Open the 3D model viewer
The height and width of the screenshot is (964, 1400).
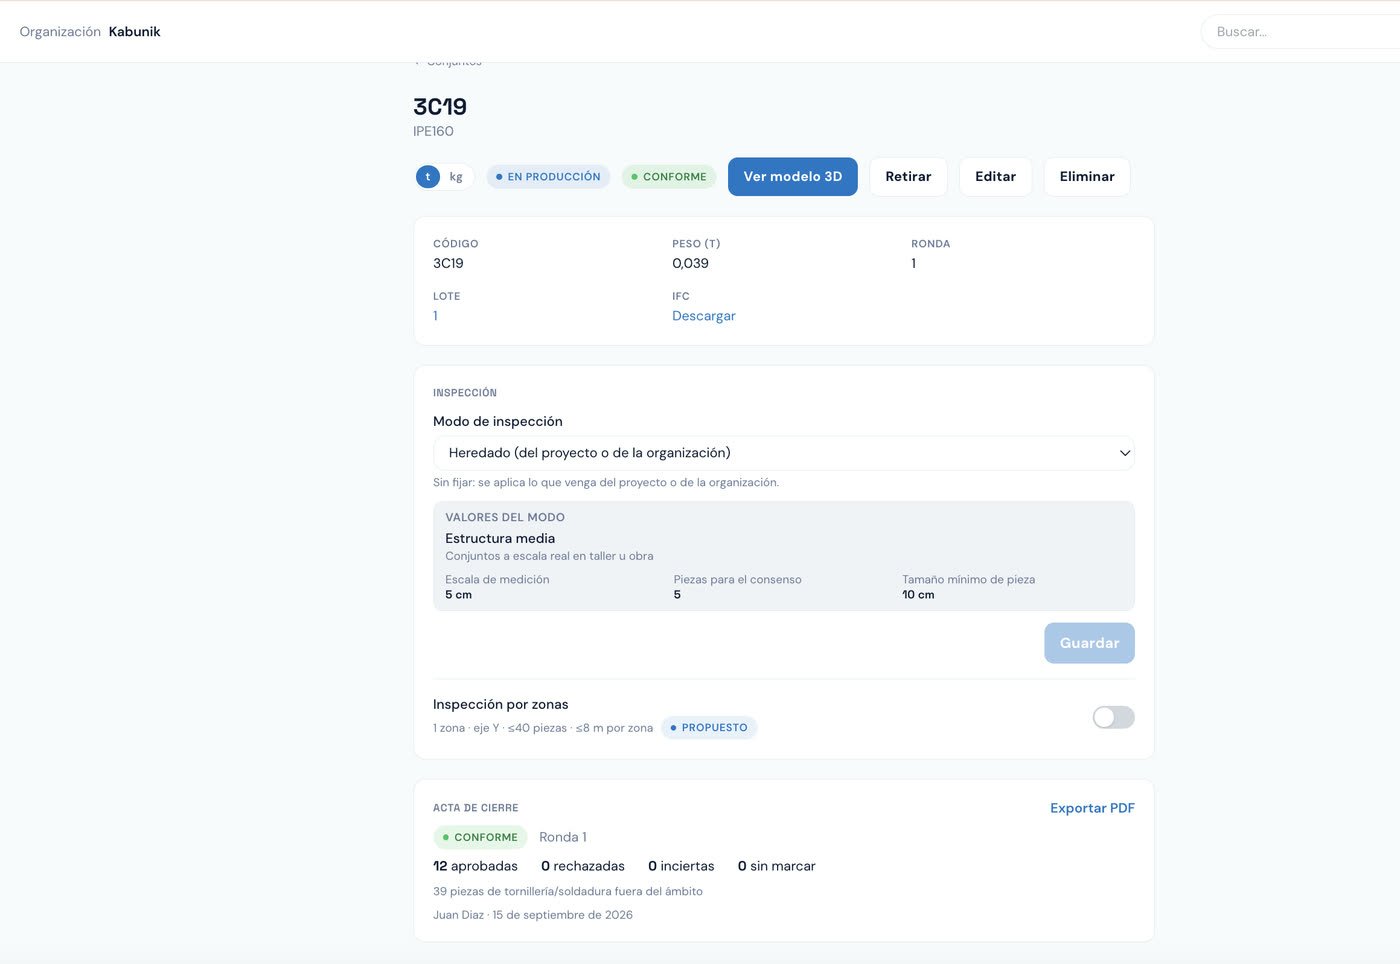(x=792, y=177)
